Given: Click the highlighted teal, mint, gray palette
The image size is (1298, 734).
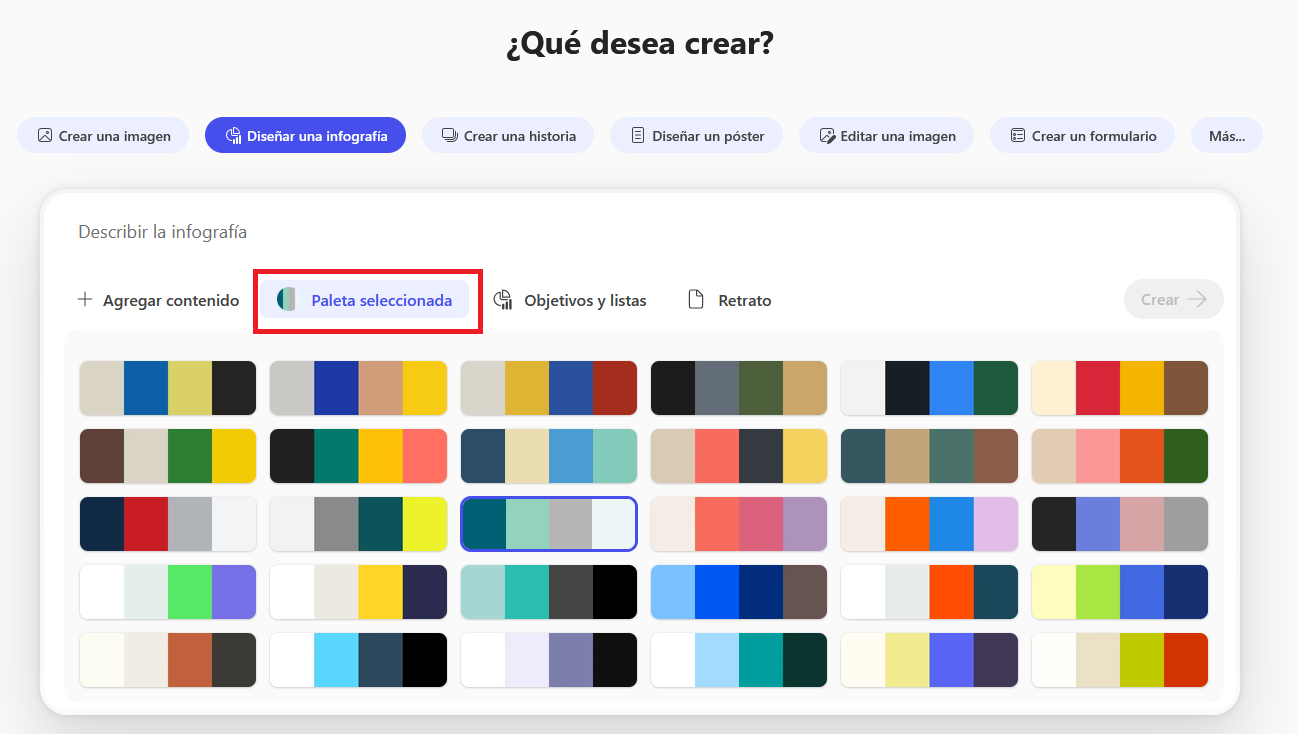Looking at the screenshot, I should click(x=549, y=524).
